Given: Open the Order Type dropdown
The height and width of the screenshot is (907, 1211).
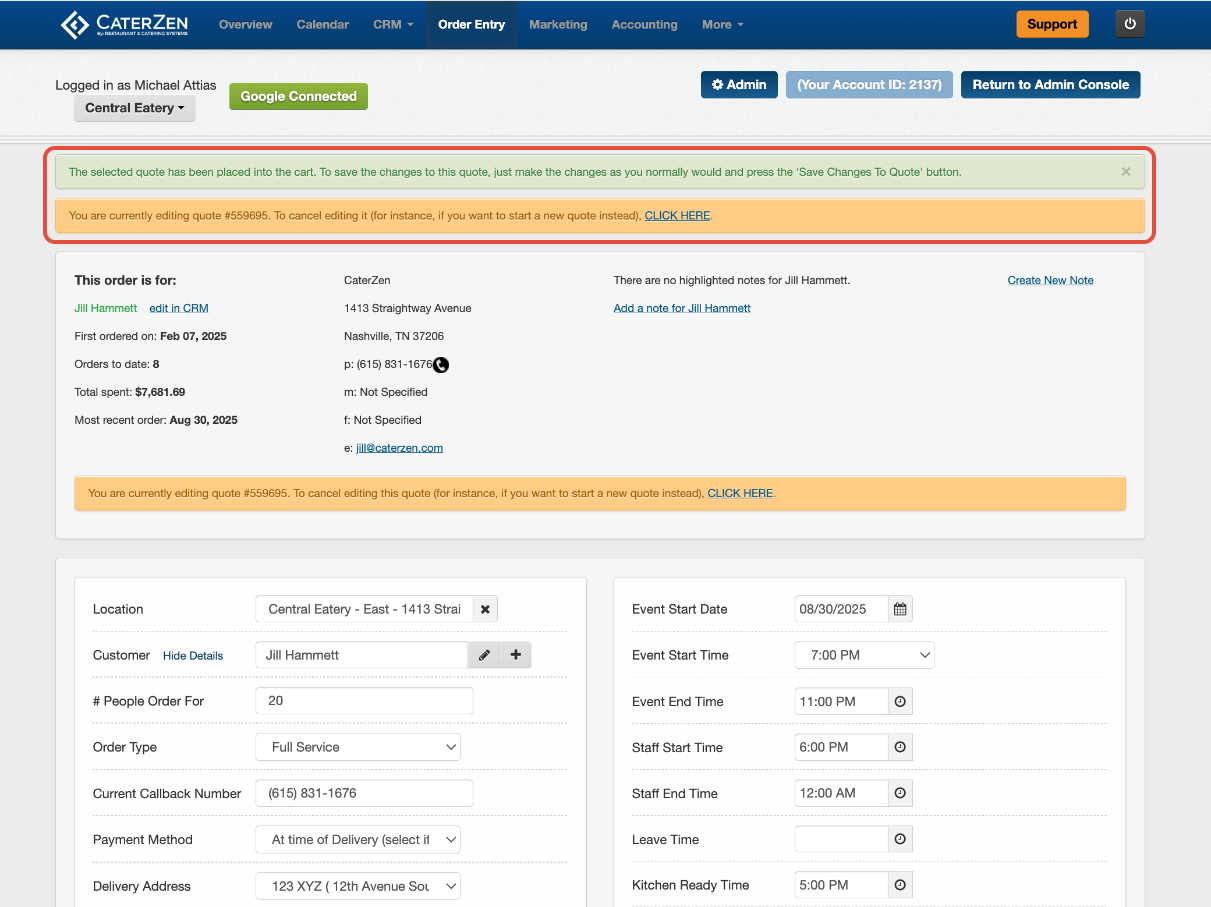Looking at the screenshot, I should pyautogui.click(x=358, y=747).
